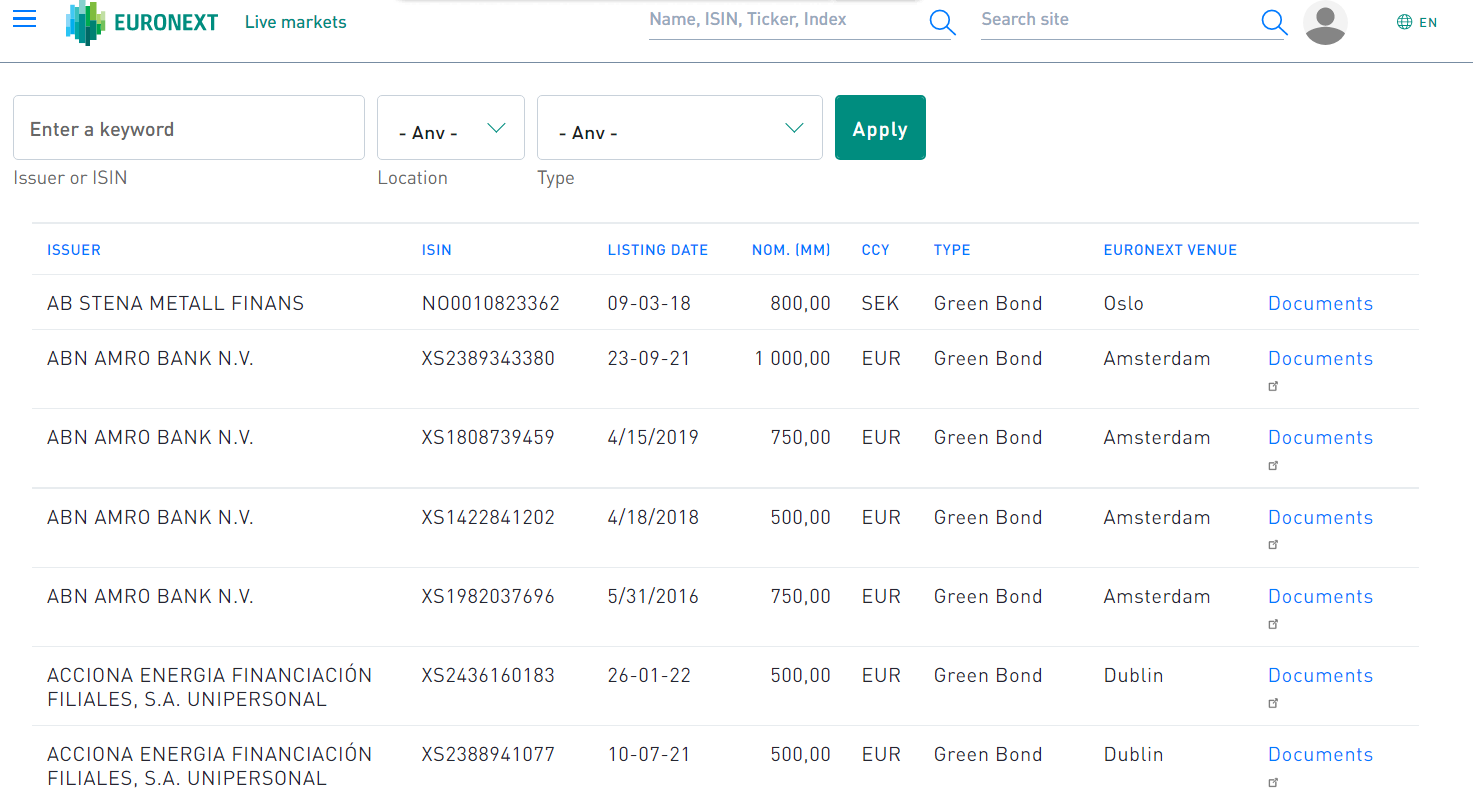Open Documents for AB Stena Metall Finans

[x=1320, y=303]
